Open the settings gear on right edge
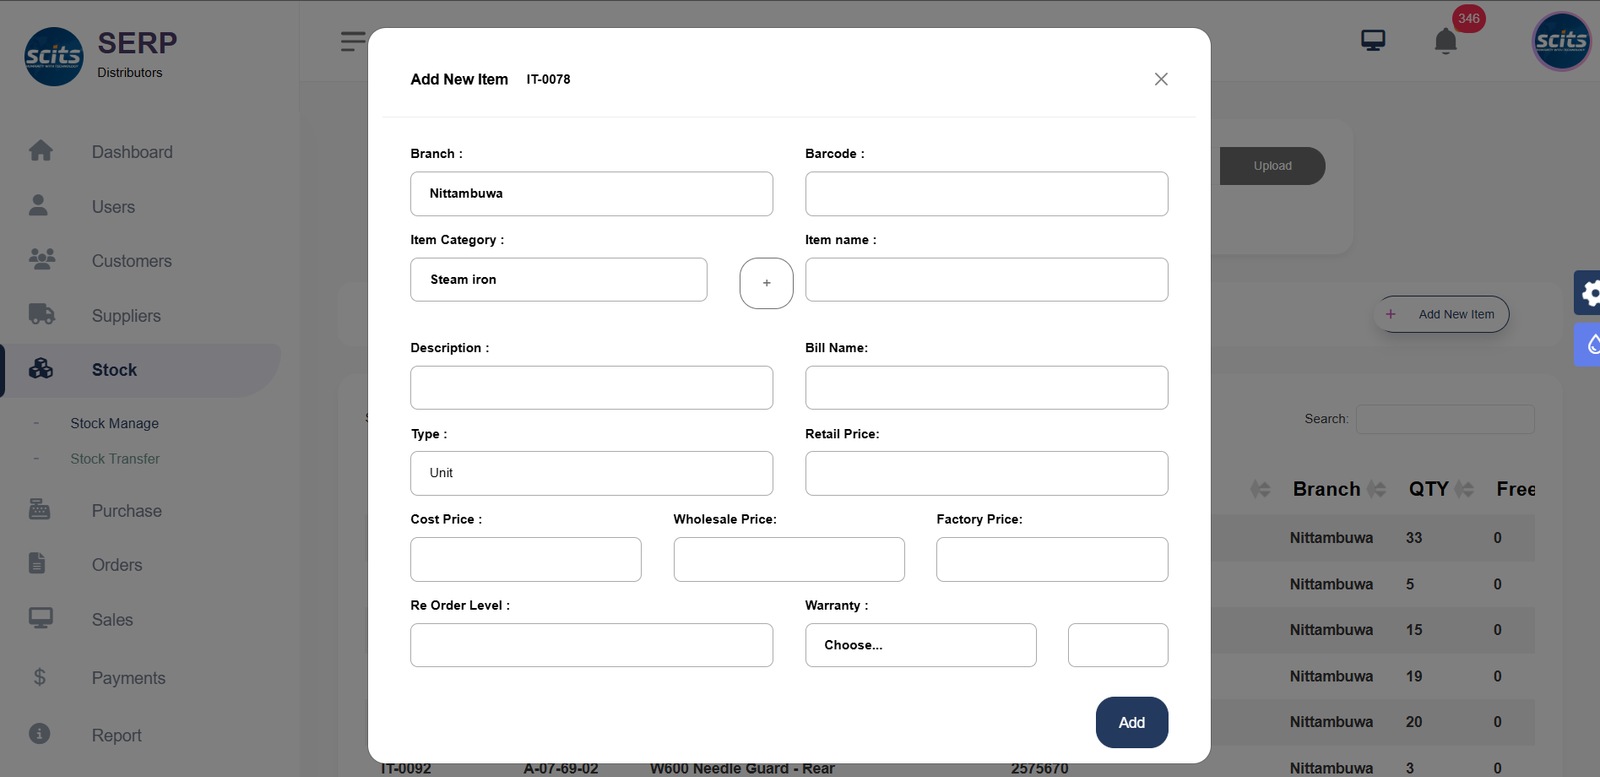Viewport: 1600px width, 777px height. (x=1588, y=293)
